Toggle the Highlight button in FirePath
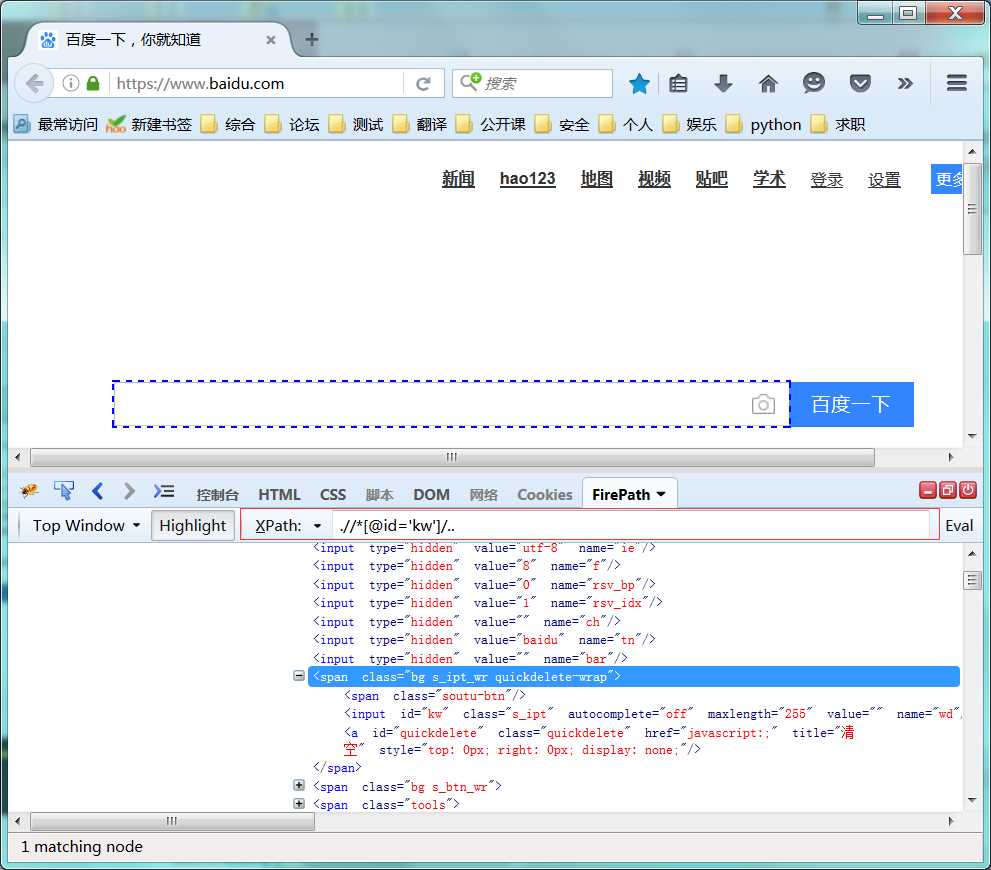 192,526
